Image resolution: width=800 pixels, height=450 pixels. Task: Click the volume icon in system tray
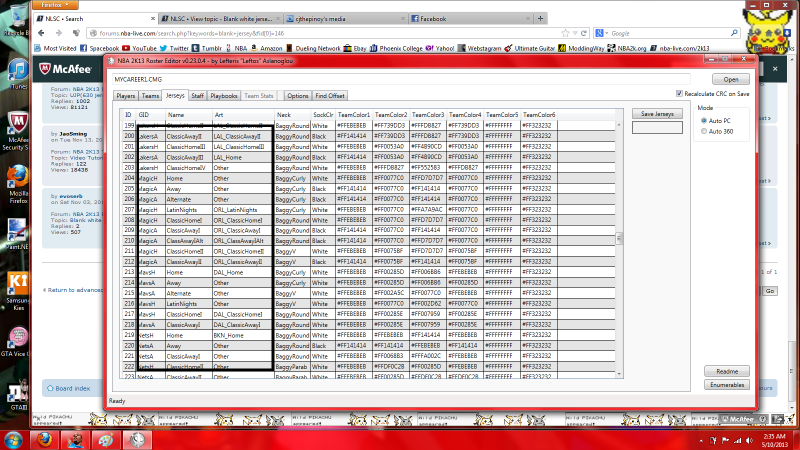pos(749,440)
